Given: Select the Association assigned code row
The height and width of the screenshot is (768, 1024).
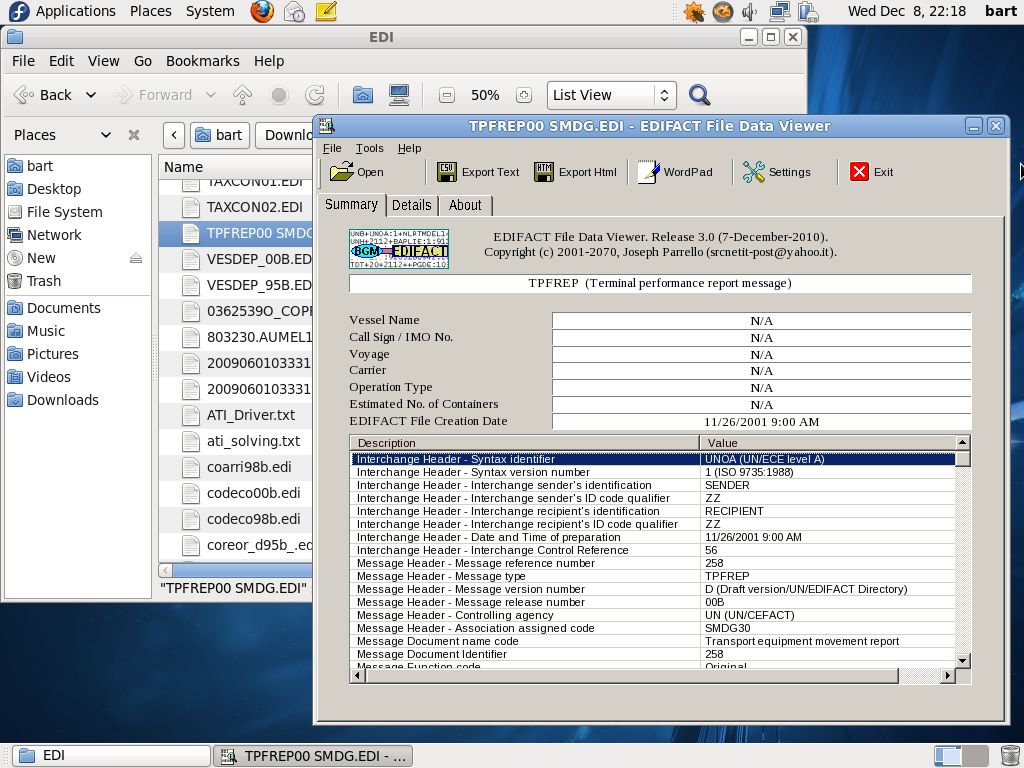Looking at the screenshot, I should click(x=653, y=628).
